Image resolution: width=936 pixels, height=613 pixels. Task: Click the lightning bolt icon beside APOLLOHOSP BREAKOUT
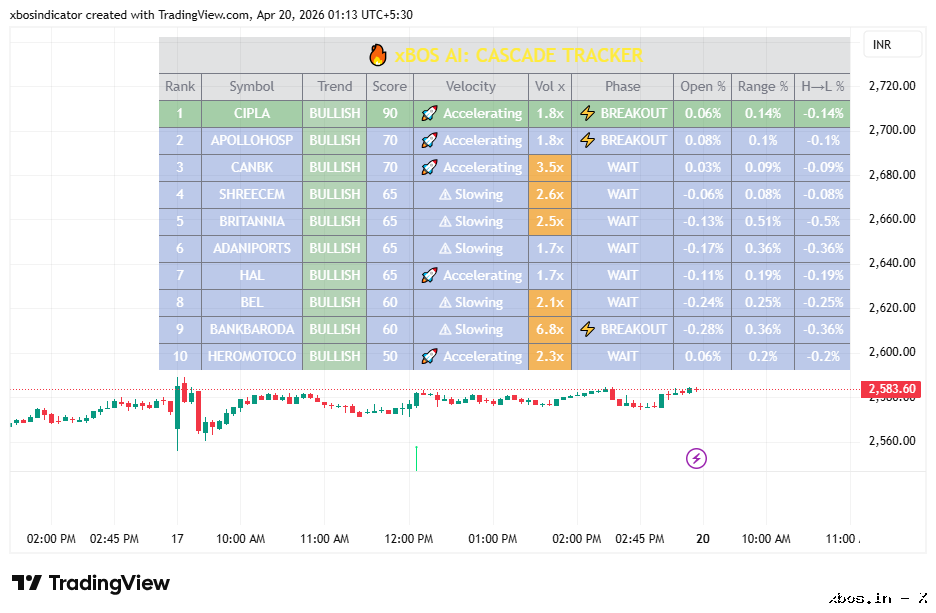(x=587, y=140)
